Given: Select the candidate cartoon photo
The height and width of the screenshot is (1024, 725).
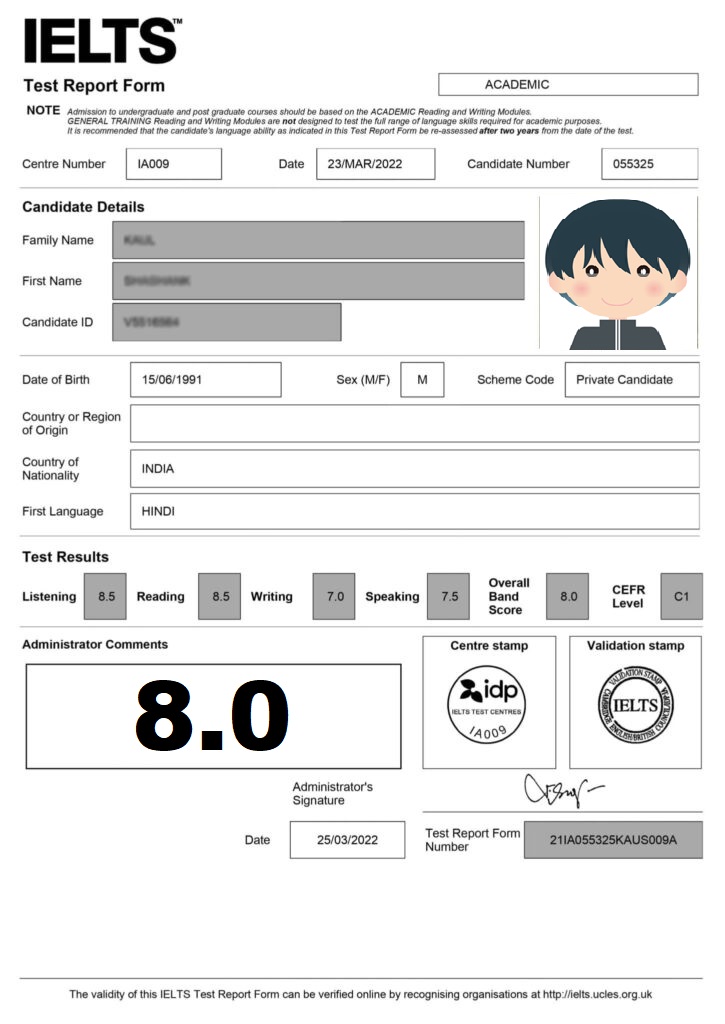Looking at the screenshot, I should pos(617,272).
